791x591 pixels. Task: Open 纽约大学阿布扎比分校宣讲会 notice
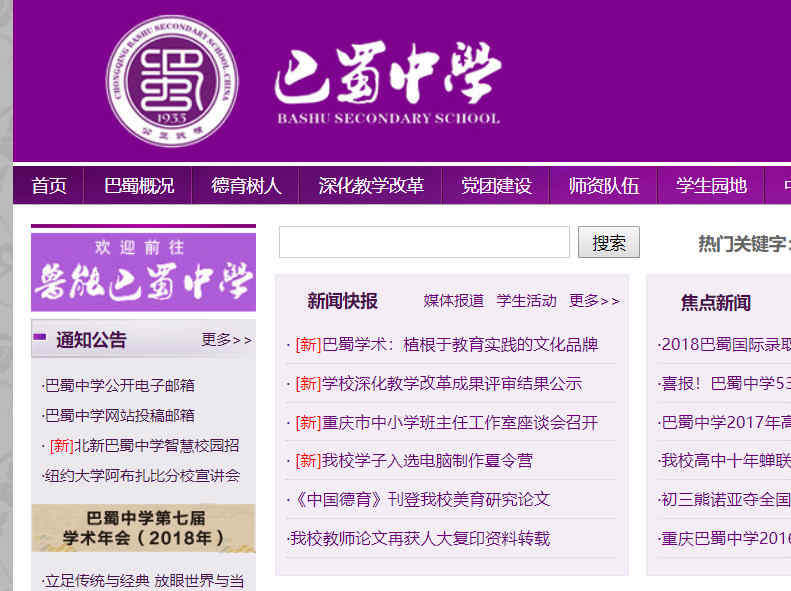point(141,476)
